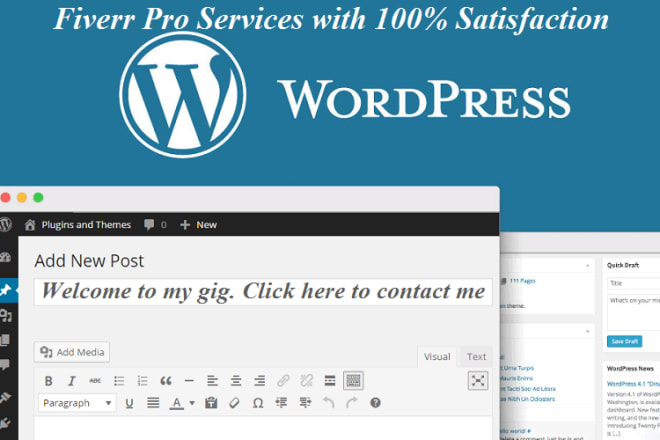This screenshot has height=440, width=660.
Task: Open keyboard shortcuts help
Action: [375, 403]
